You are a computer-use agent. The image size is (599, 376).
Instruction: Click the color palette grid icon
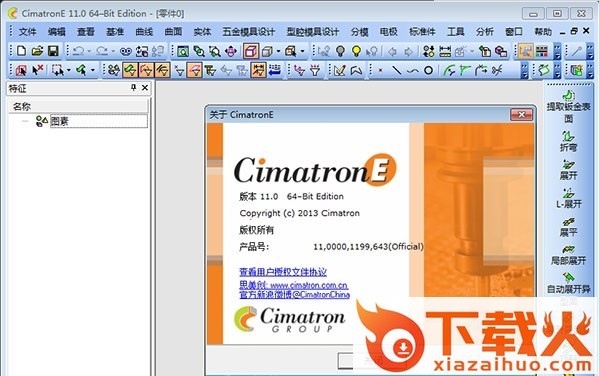542,51
